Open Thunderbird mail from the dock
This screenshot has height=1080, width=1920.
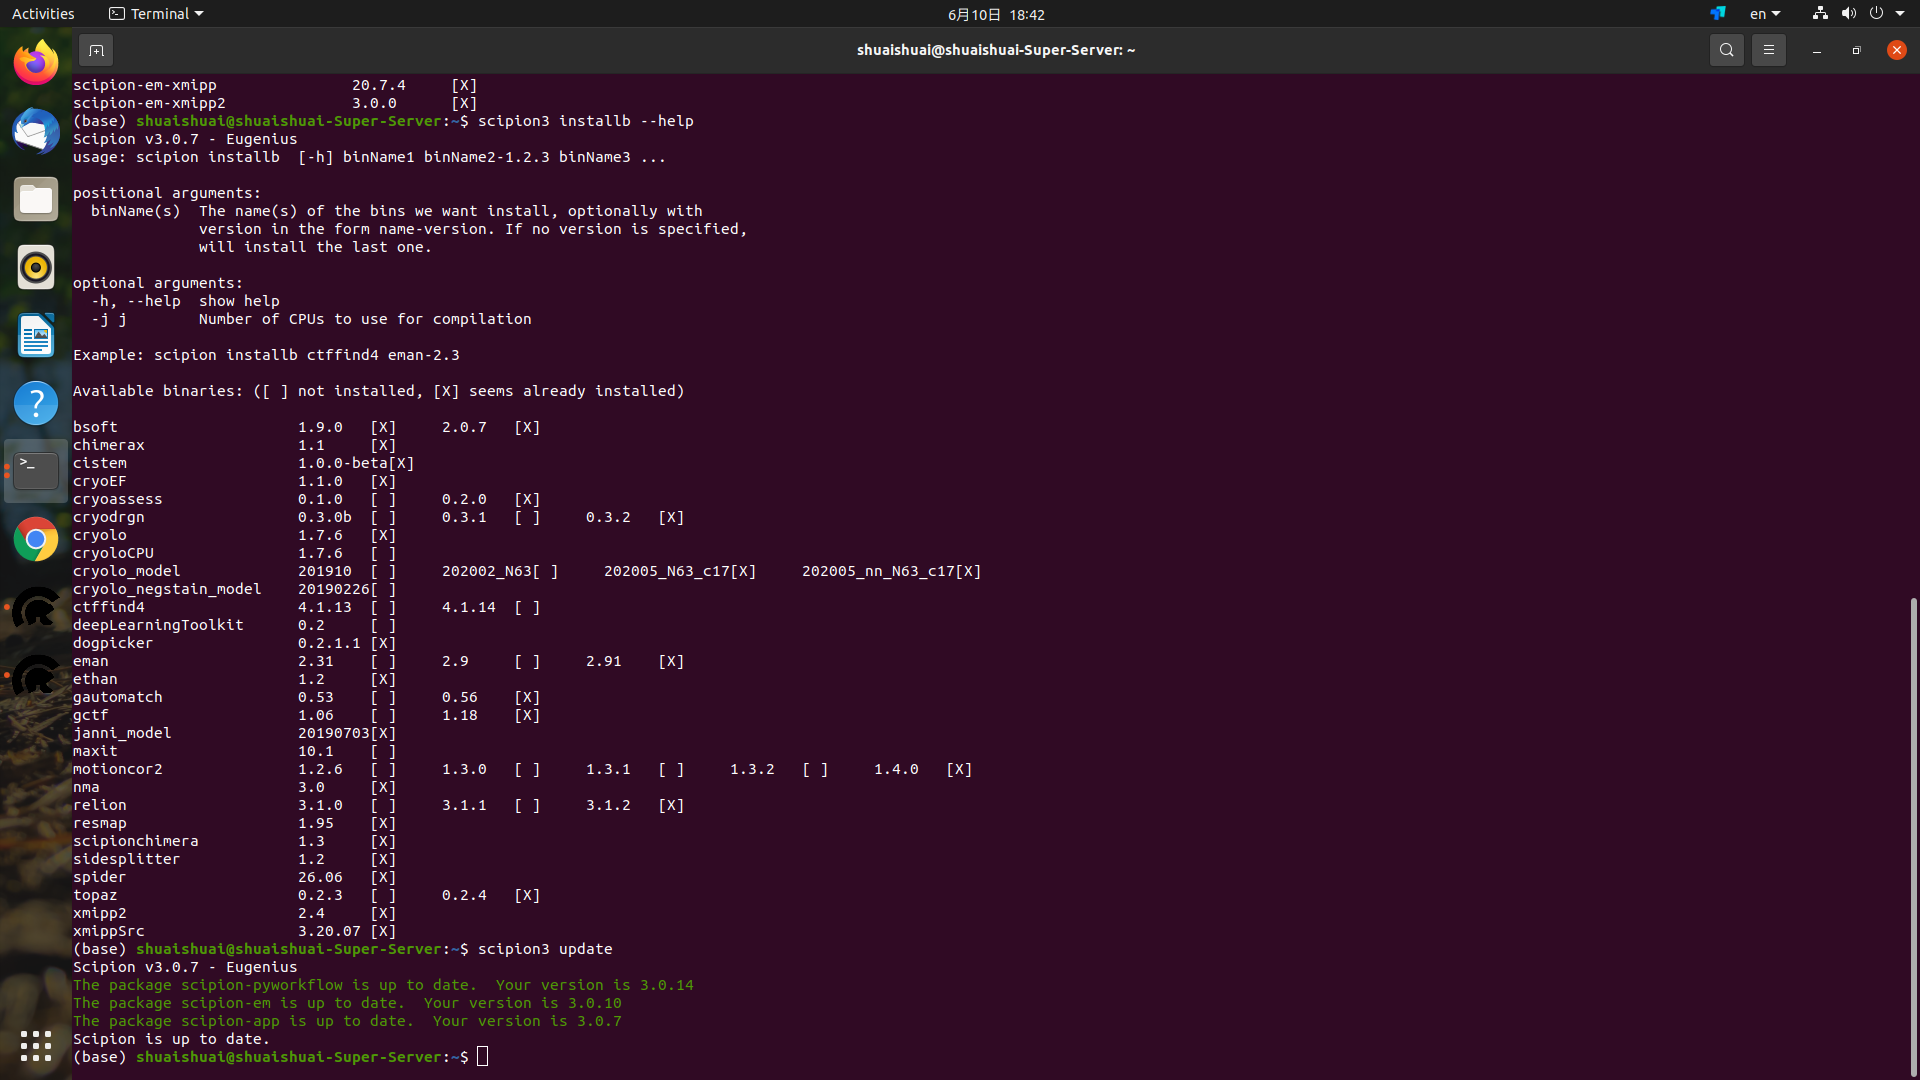(x=36, y=131)
